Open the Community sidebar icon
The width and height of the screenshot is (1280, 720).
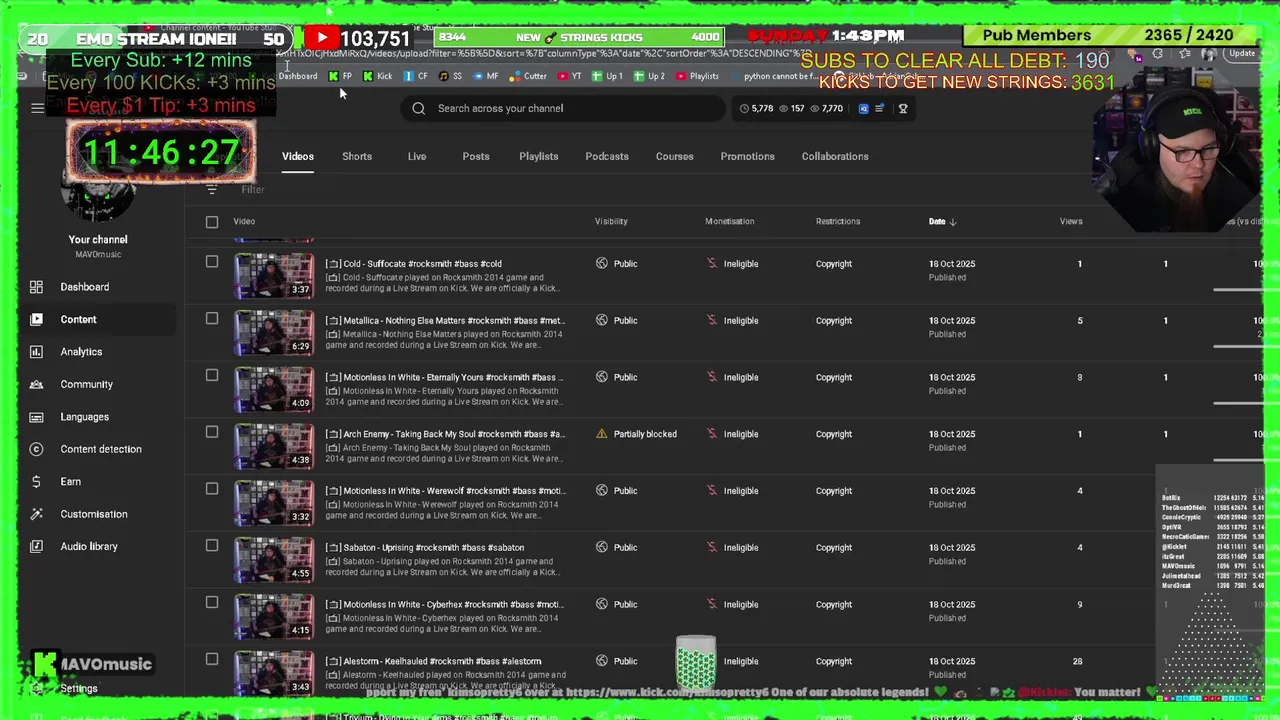(x=36, y=384)
